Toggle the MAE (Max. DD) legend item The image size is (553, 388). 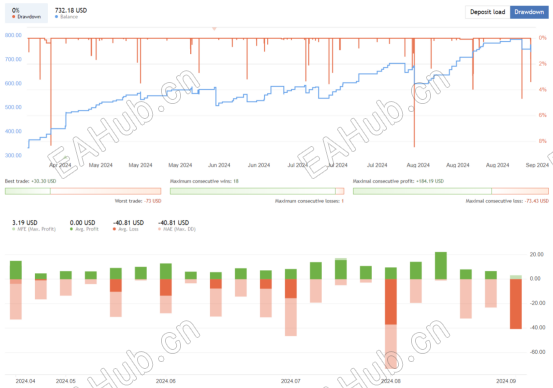(177, 229)
